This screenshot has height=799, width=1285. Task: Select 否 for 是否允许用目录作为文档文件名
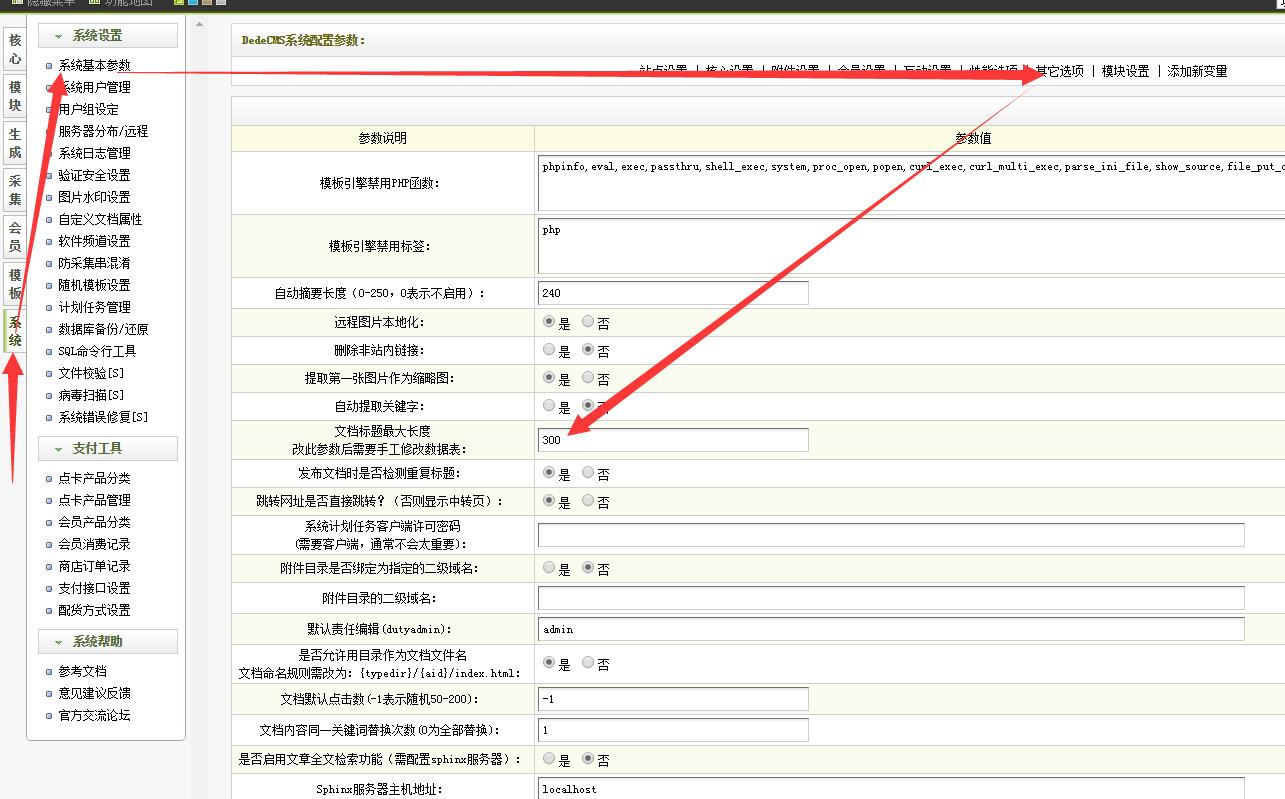tap(588, 662)
